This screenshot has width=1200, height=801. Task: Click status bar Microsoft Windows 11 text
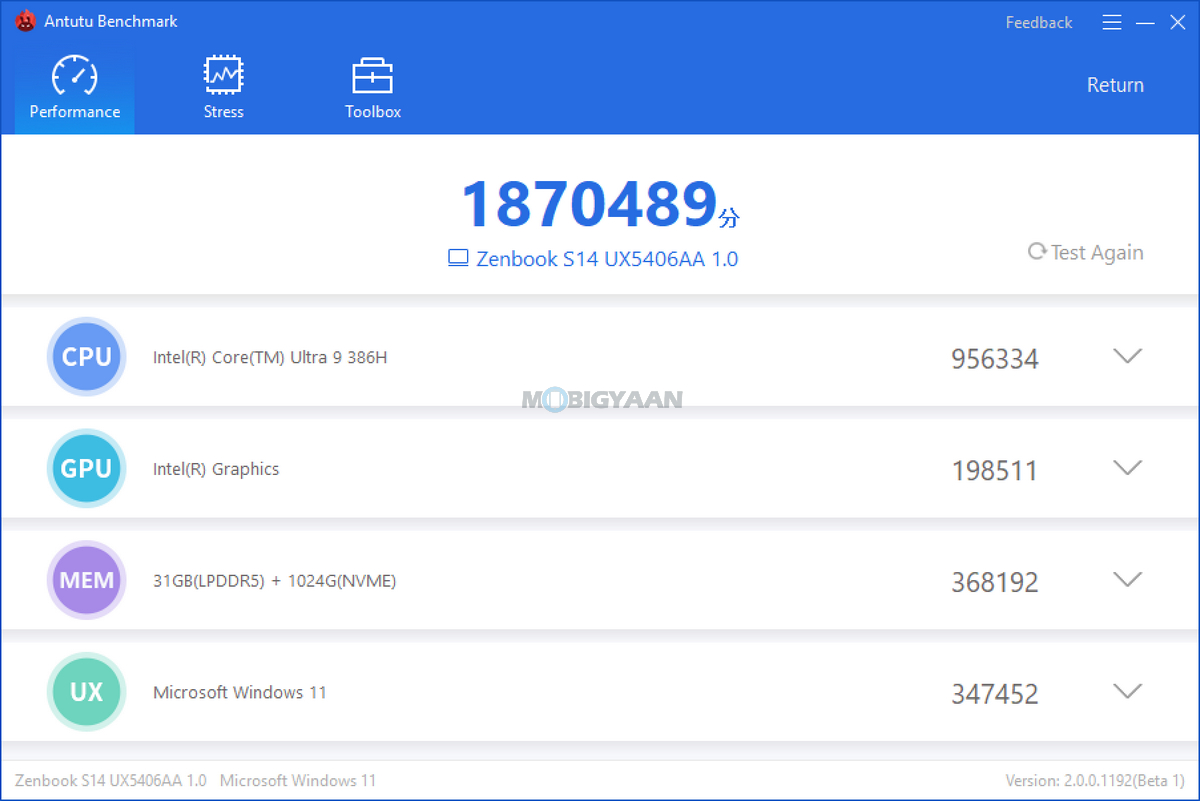tap(298, 780)
